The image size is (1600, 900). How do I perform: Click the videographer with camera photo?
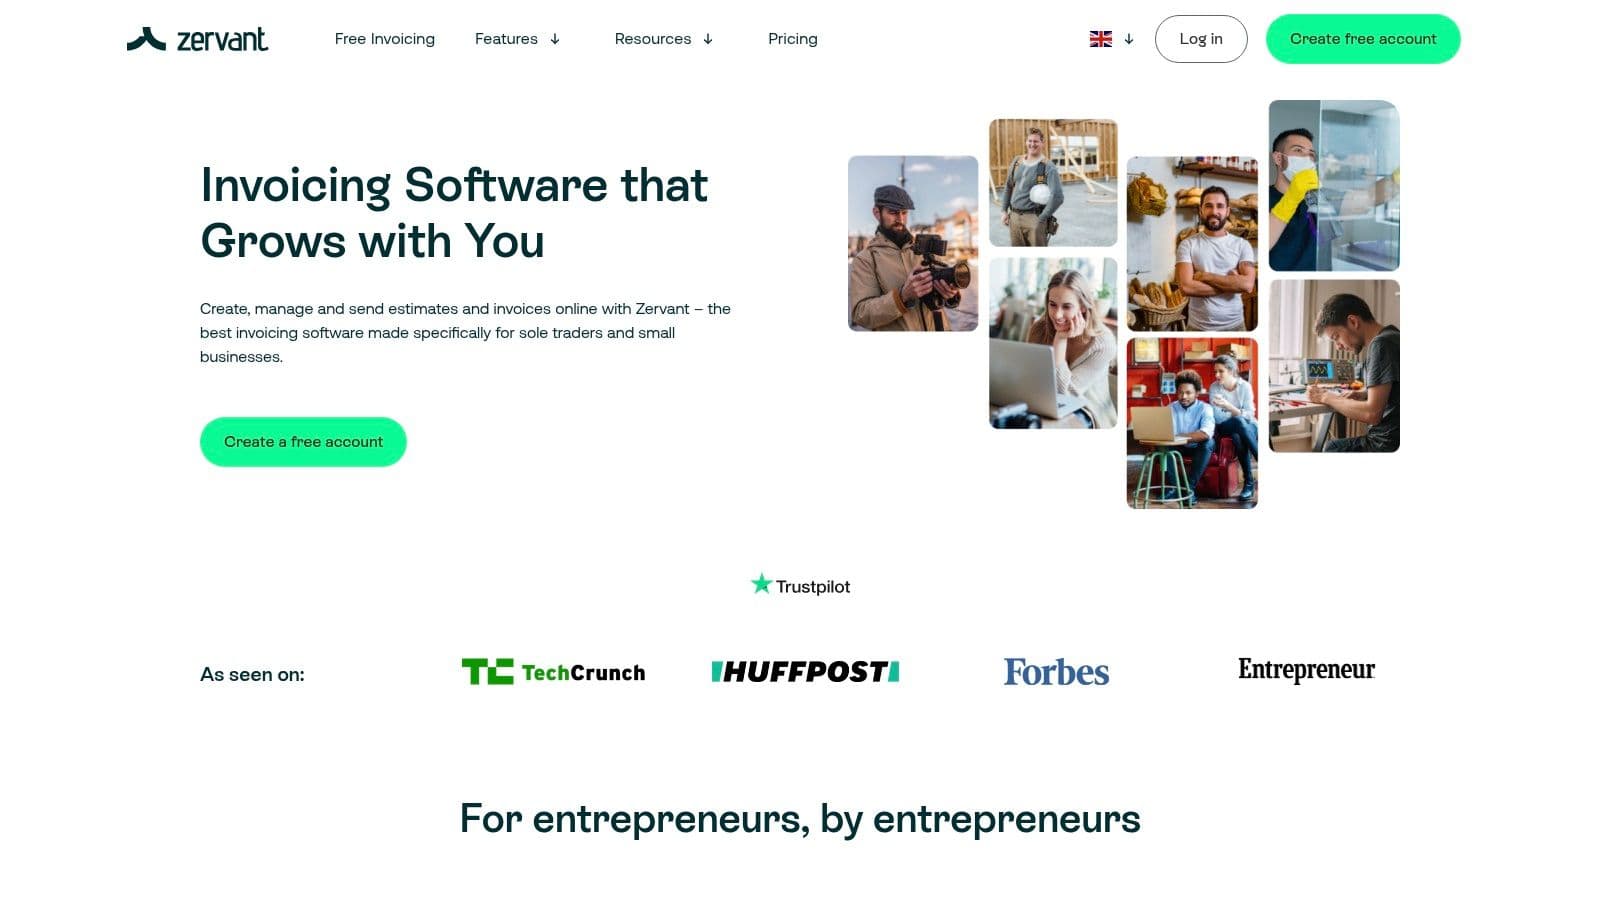click(913, 243)
